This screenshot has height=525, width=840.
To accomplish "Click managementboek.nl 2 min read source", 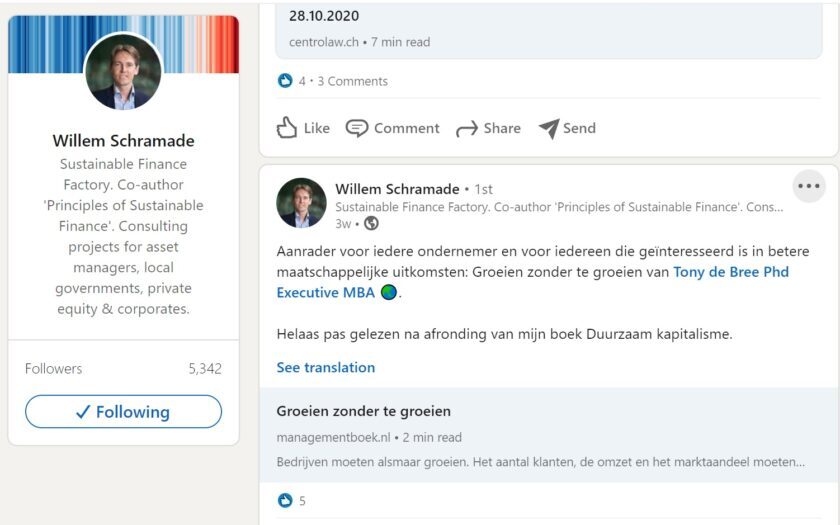I will (x=369, y=437).
